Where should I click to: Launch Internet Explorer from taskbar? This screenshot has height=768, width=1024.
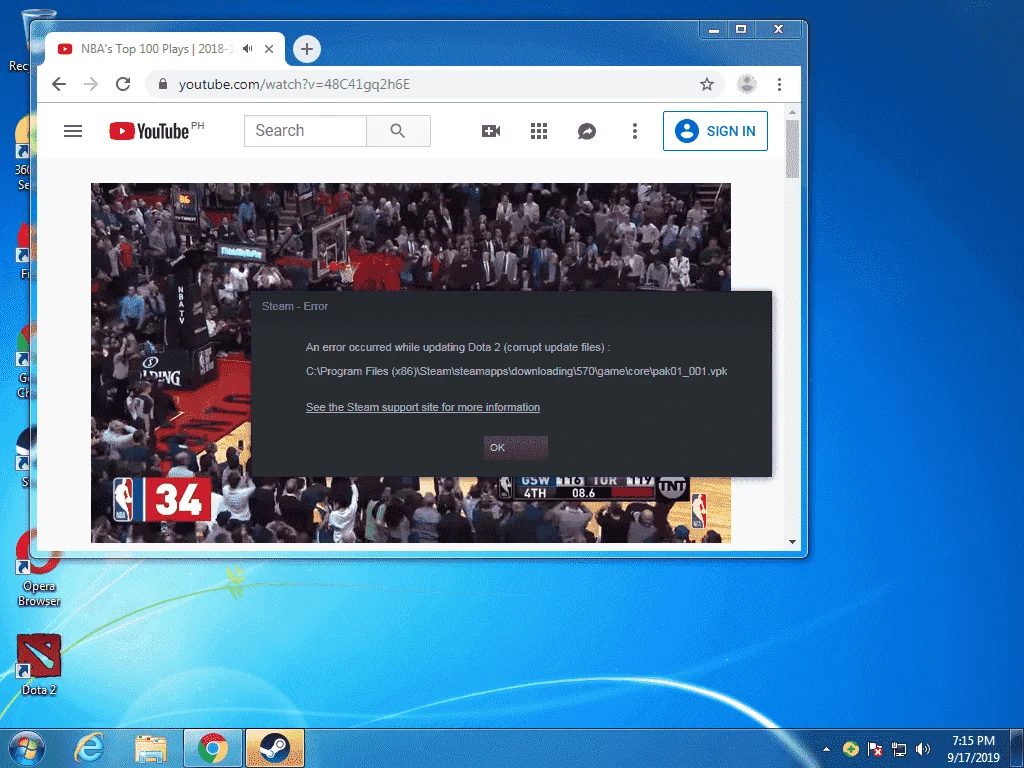point(89,748)
